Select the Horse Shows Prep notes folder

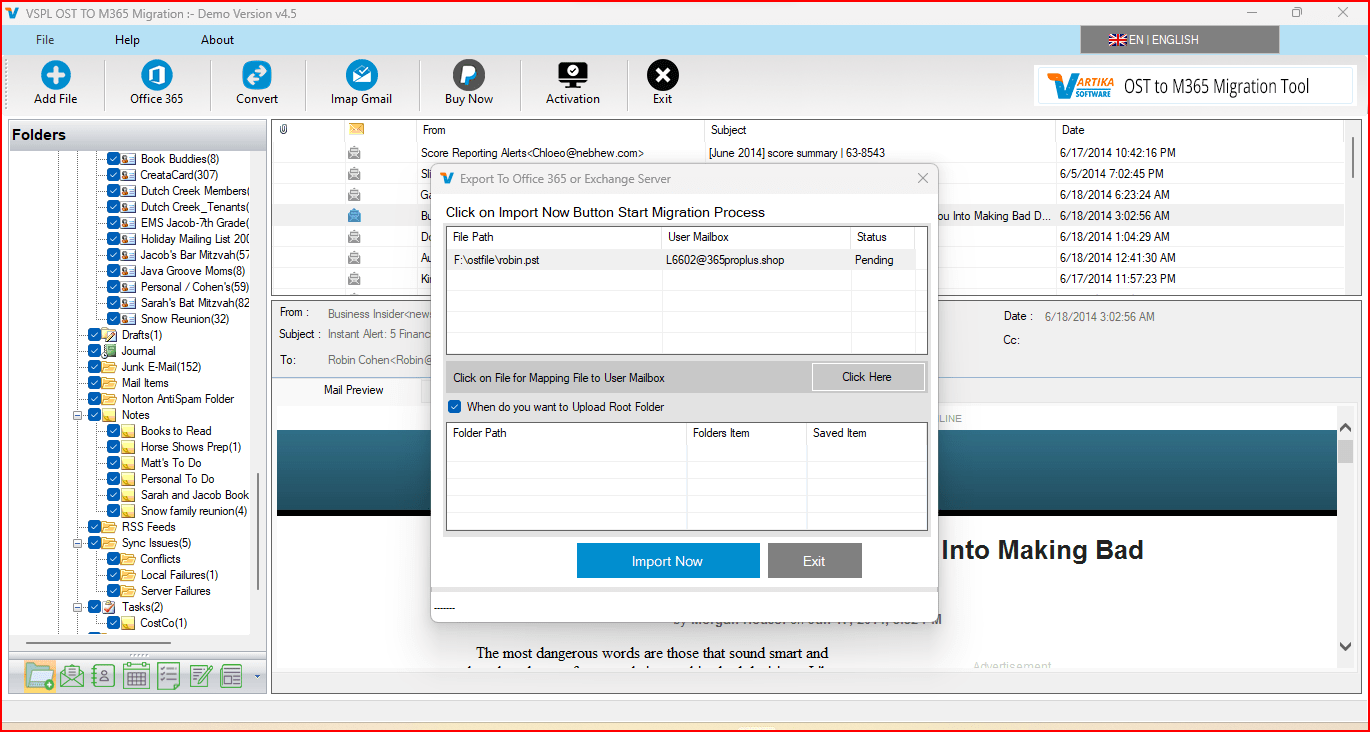pos(190,447)
